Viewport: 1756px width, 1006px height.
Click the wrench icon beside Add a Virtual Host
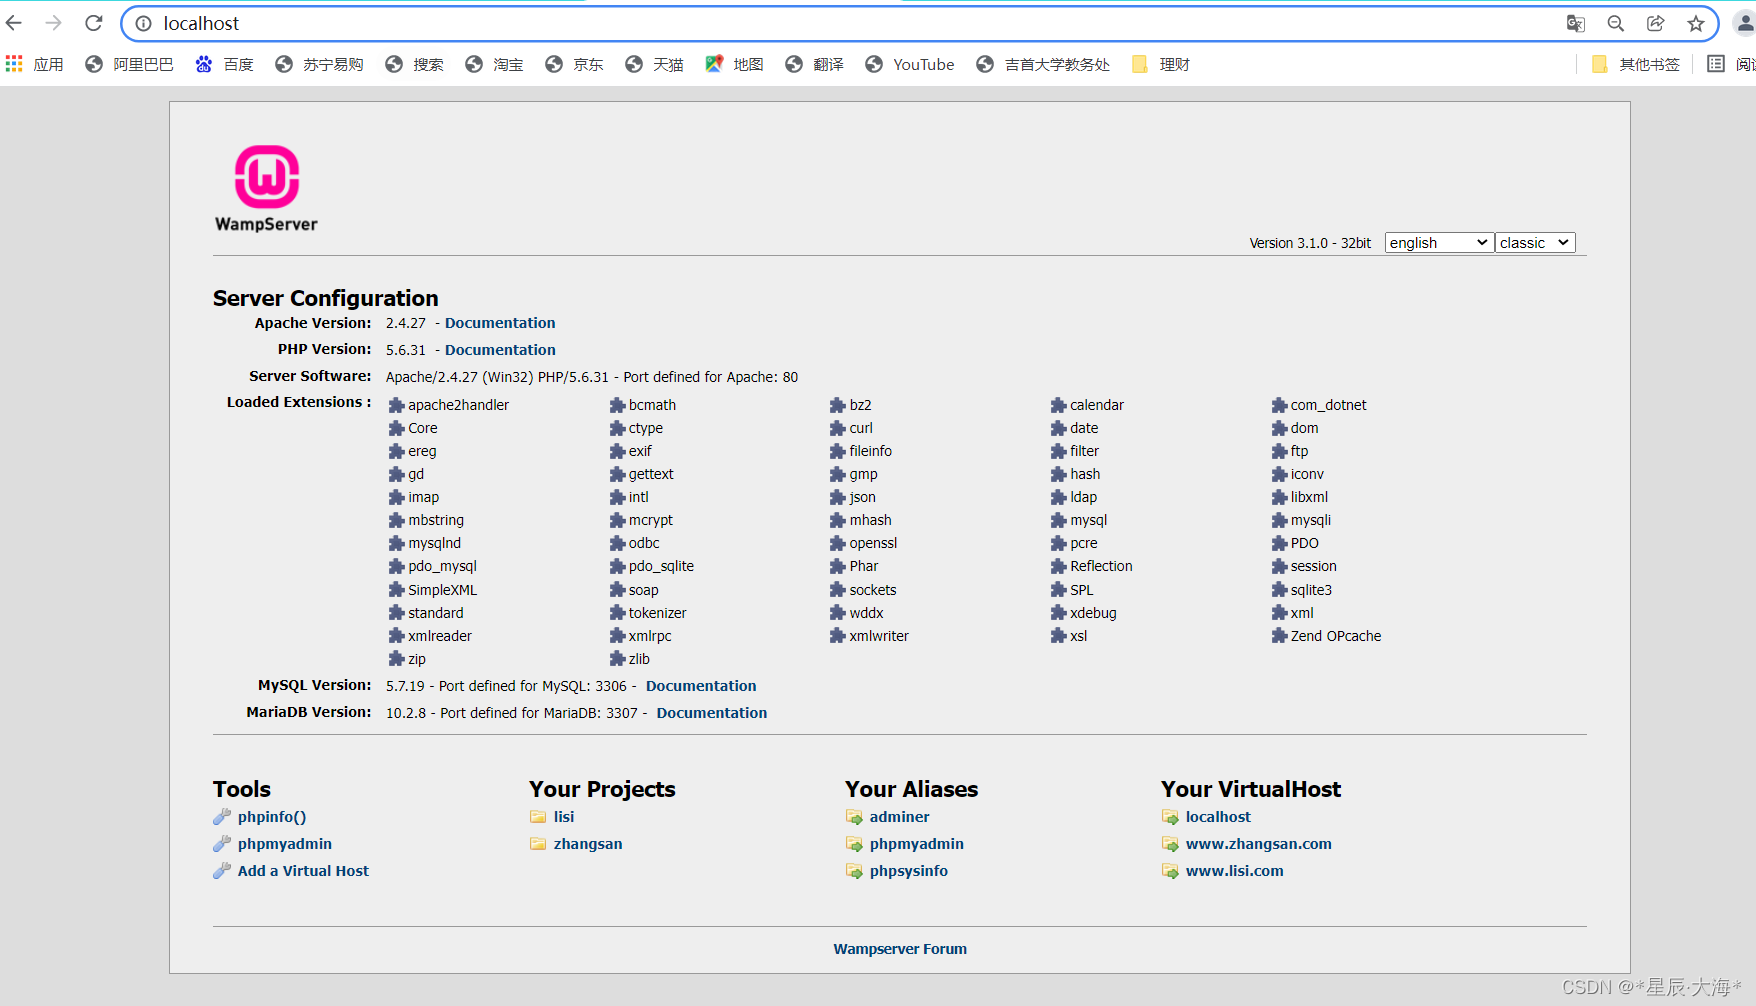222,871
